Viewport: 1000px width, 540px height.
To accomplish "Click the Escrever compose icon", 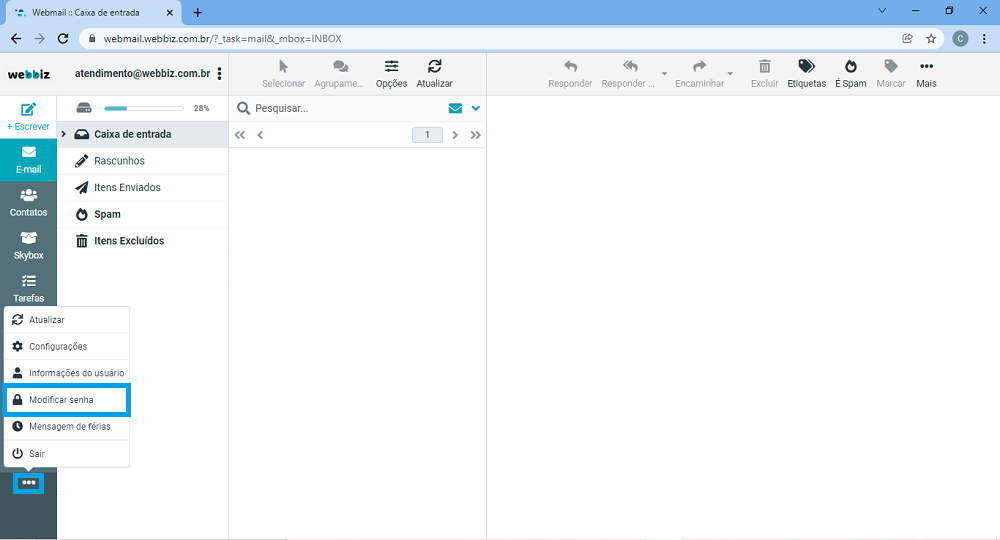I will (x=28, y=110).
